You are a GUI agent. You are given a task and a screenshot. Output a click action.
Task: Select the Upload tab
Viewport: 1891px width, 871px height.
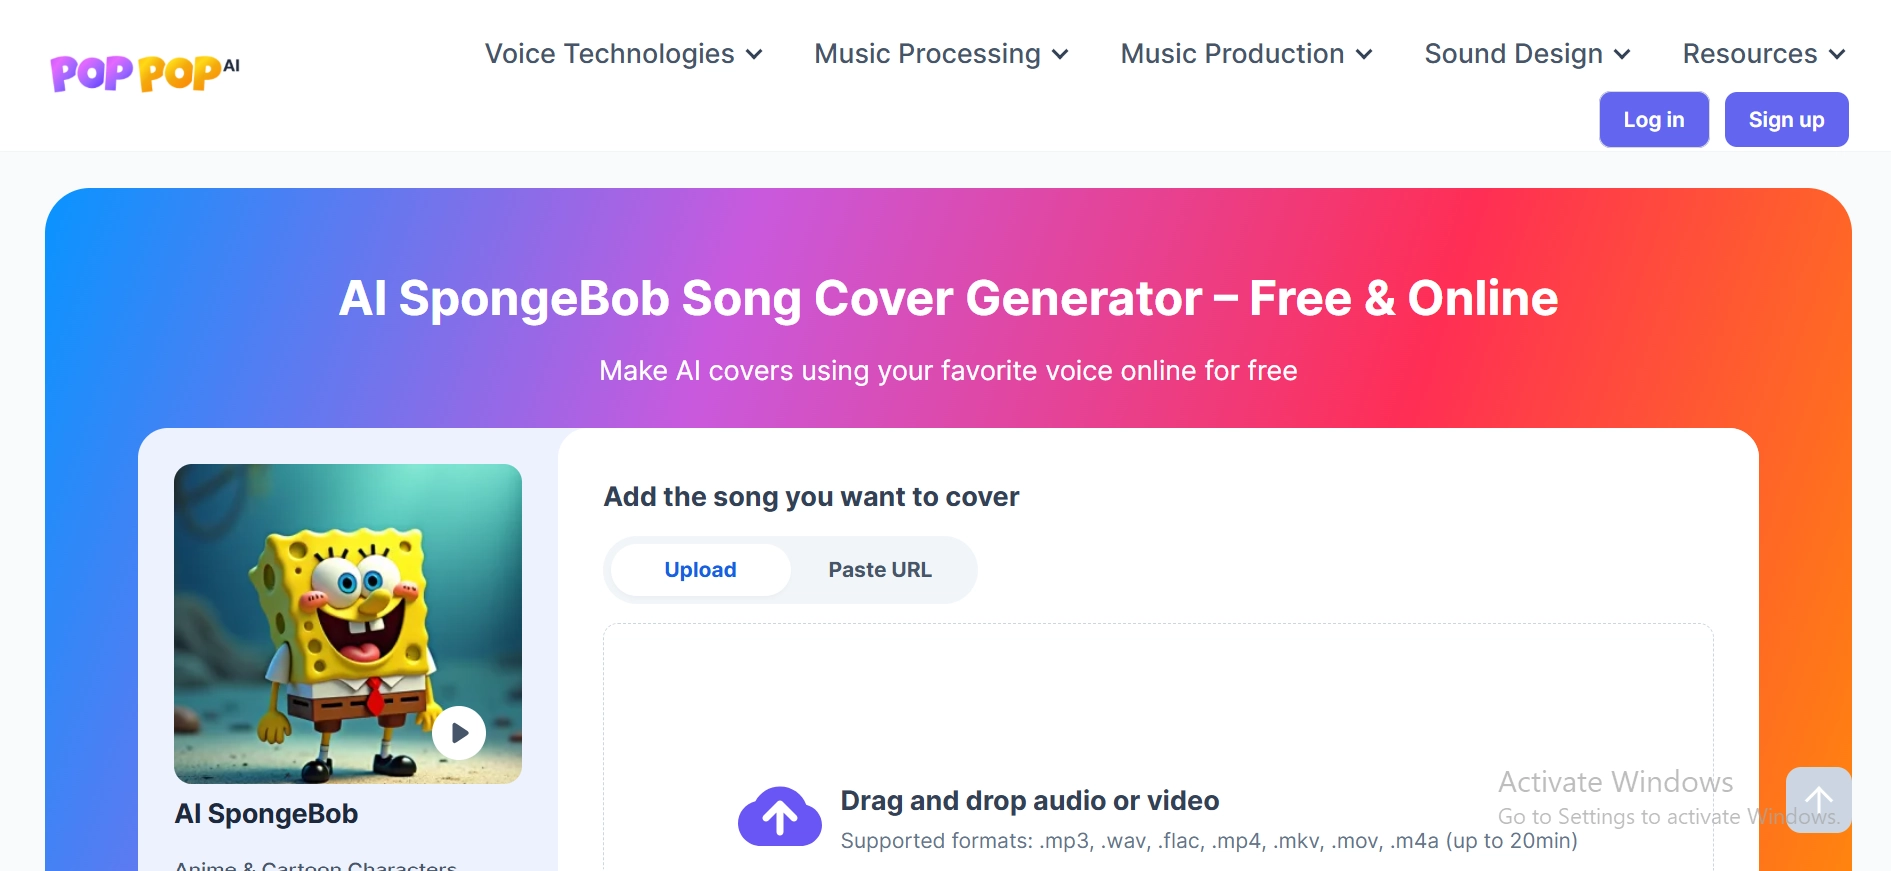tap(699, 569)
